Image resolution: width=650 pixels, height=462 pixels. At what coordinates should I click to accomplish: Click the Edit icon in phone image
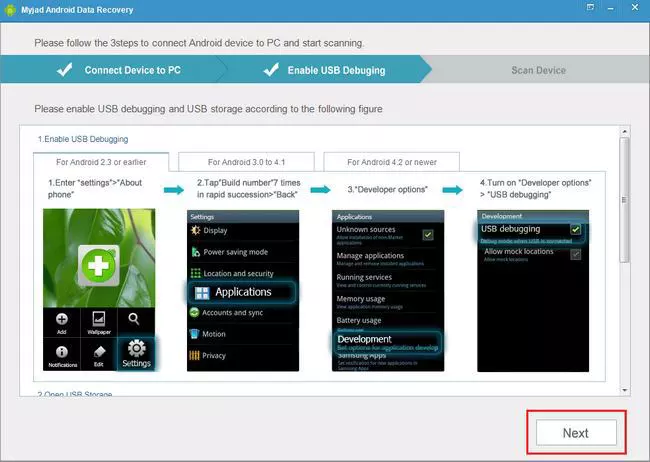(99, 352)
